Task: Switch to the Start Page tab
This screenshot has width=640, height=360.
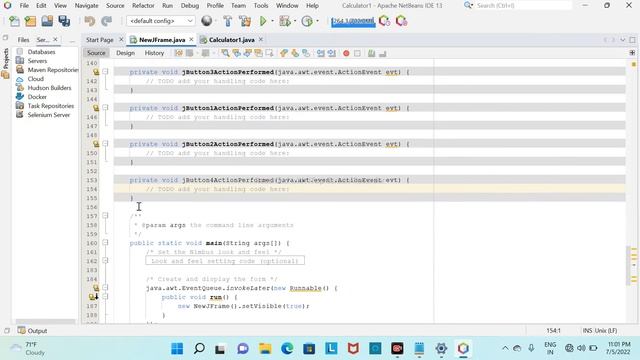Action: pyautogui.click(x=100, y=40)
